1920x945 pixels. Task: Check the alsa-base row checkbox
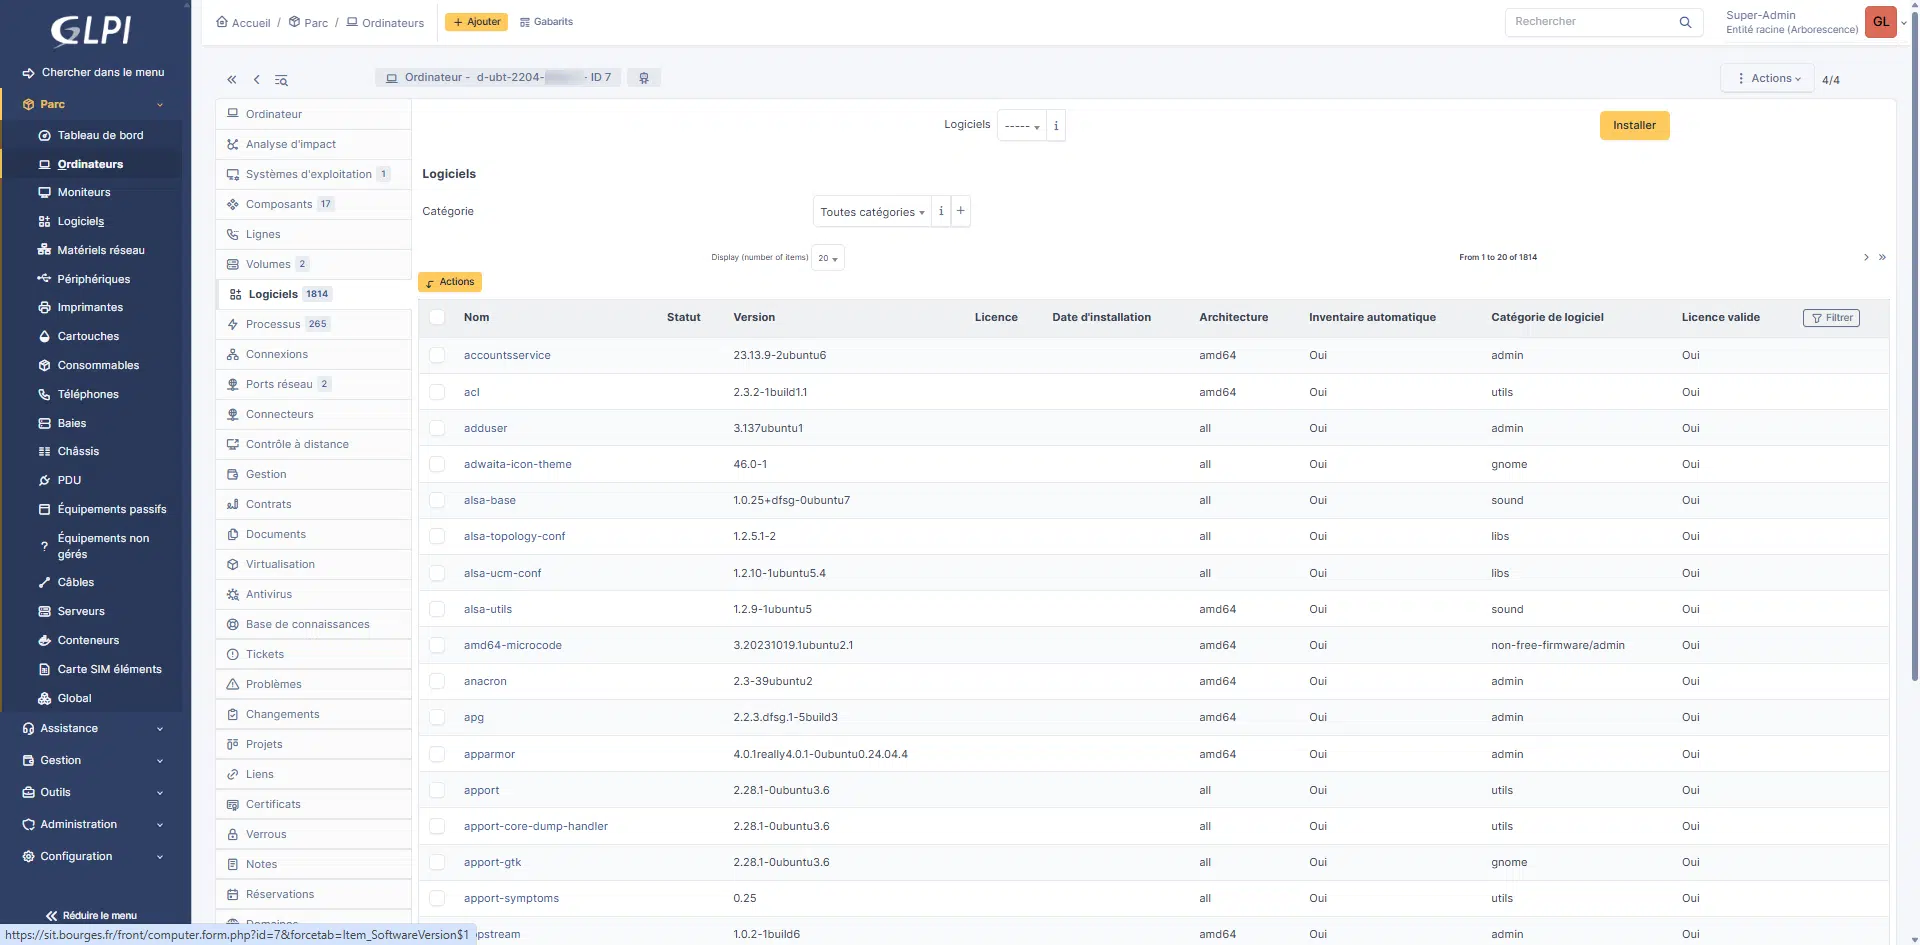click(437, 500)
